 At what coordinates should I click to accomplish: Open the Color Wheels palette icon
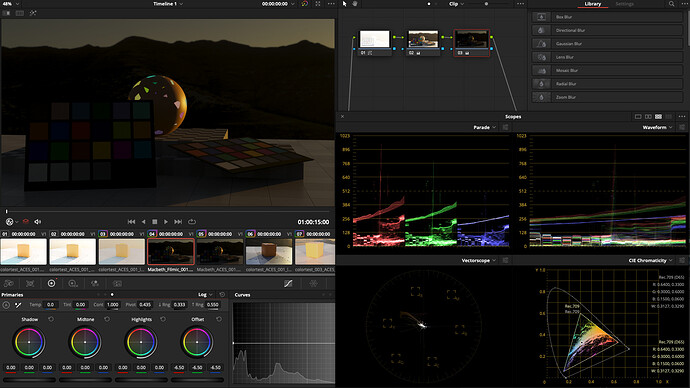[x=51, y=284]
